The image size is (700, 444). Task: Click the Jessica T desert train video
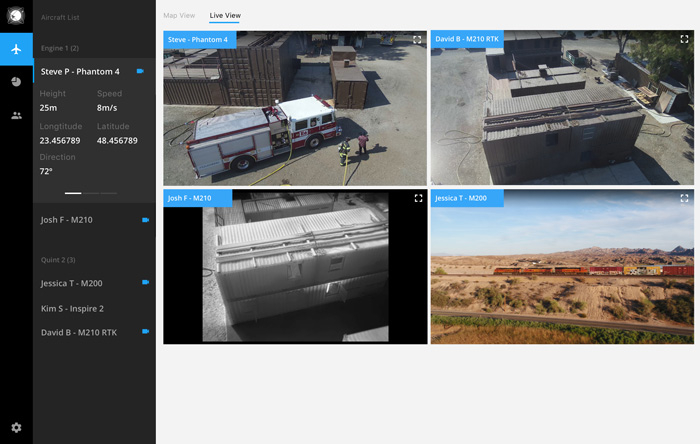[562, 275]
